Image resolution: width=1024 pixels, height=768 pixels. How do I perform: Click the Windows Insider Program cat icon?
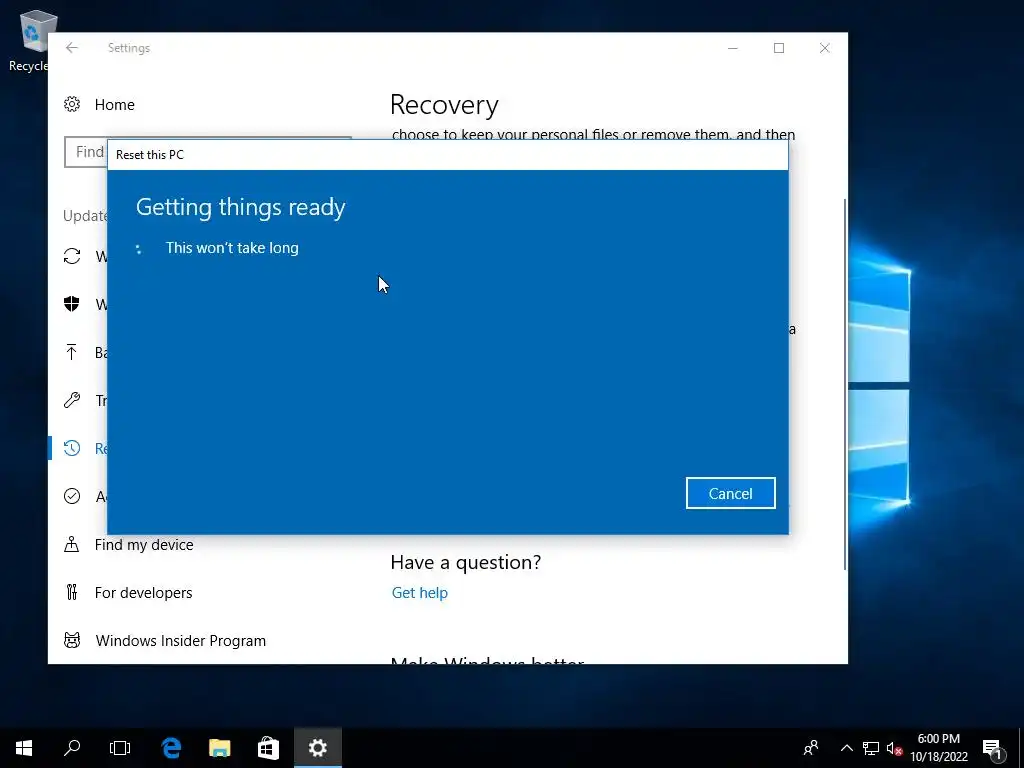[72, 640]
